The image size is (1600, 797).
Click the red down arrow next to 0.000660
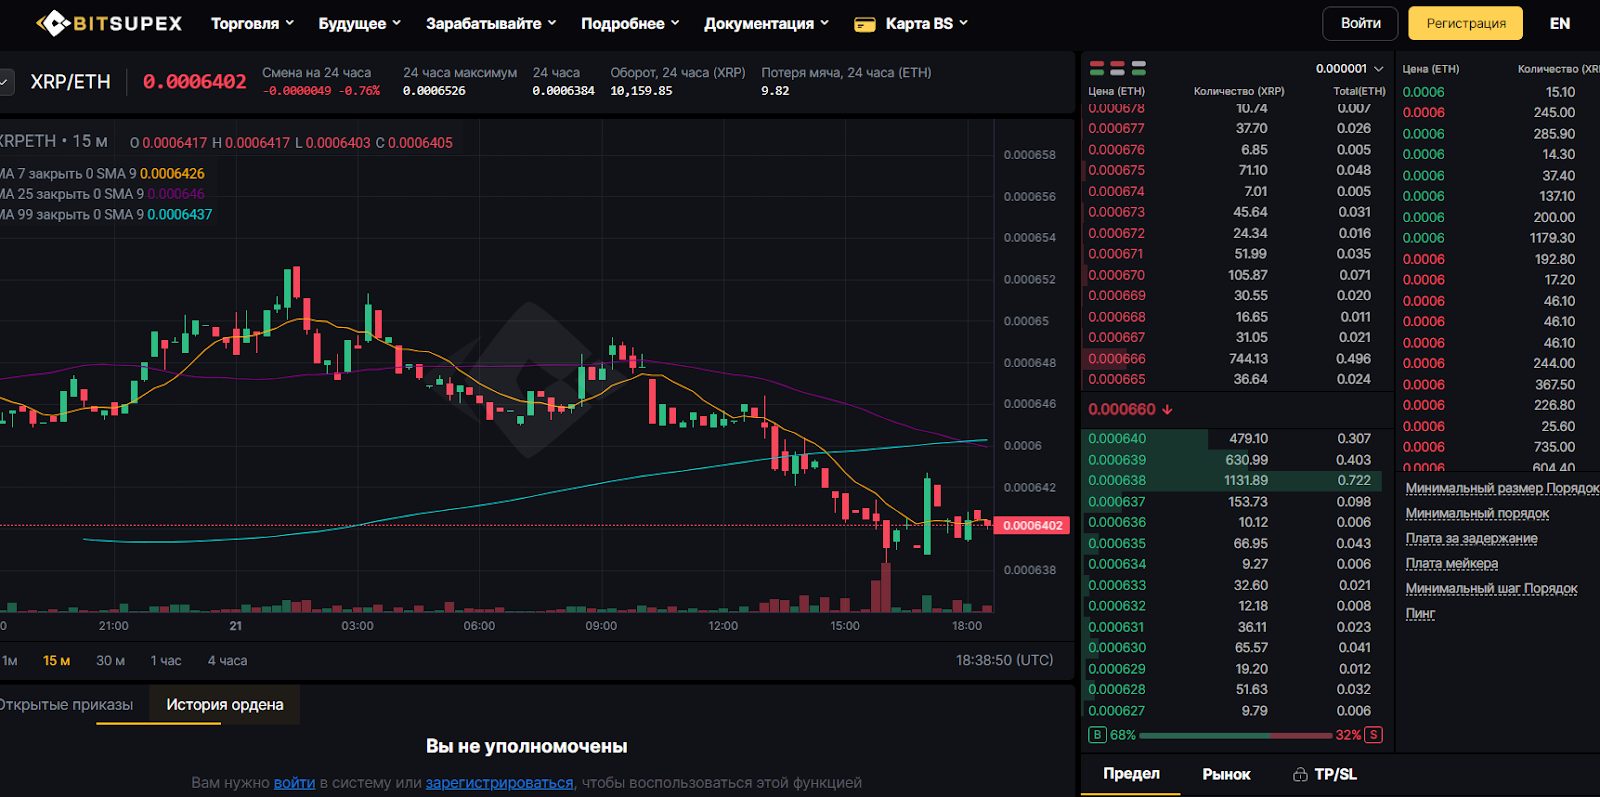click(x=1167, y=409)
